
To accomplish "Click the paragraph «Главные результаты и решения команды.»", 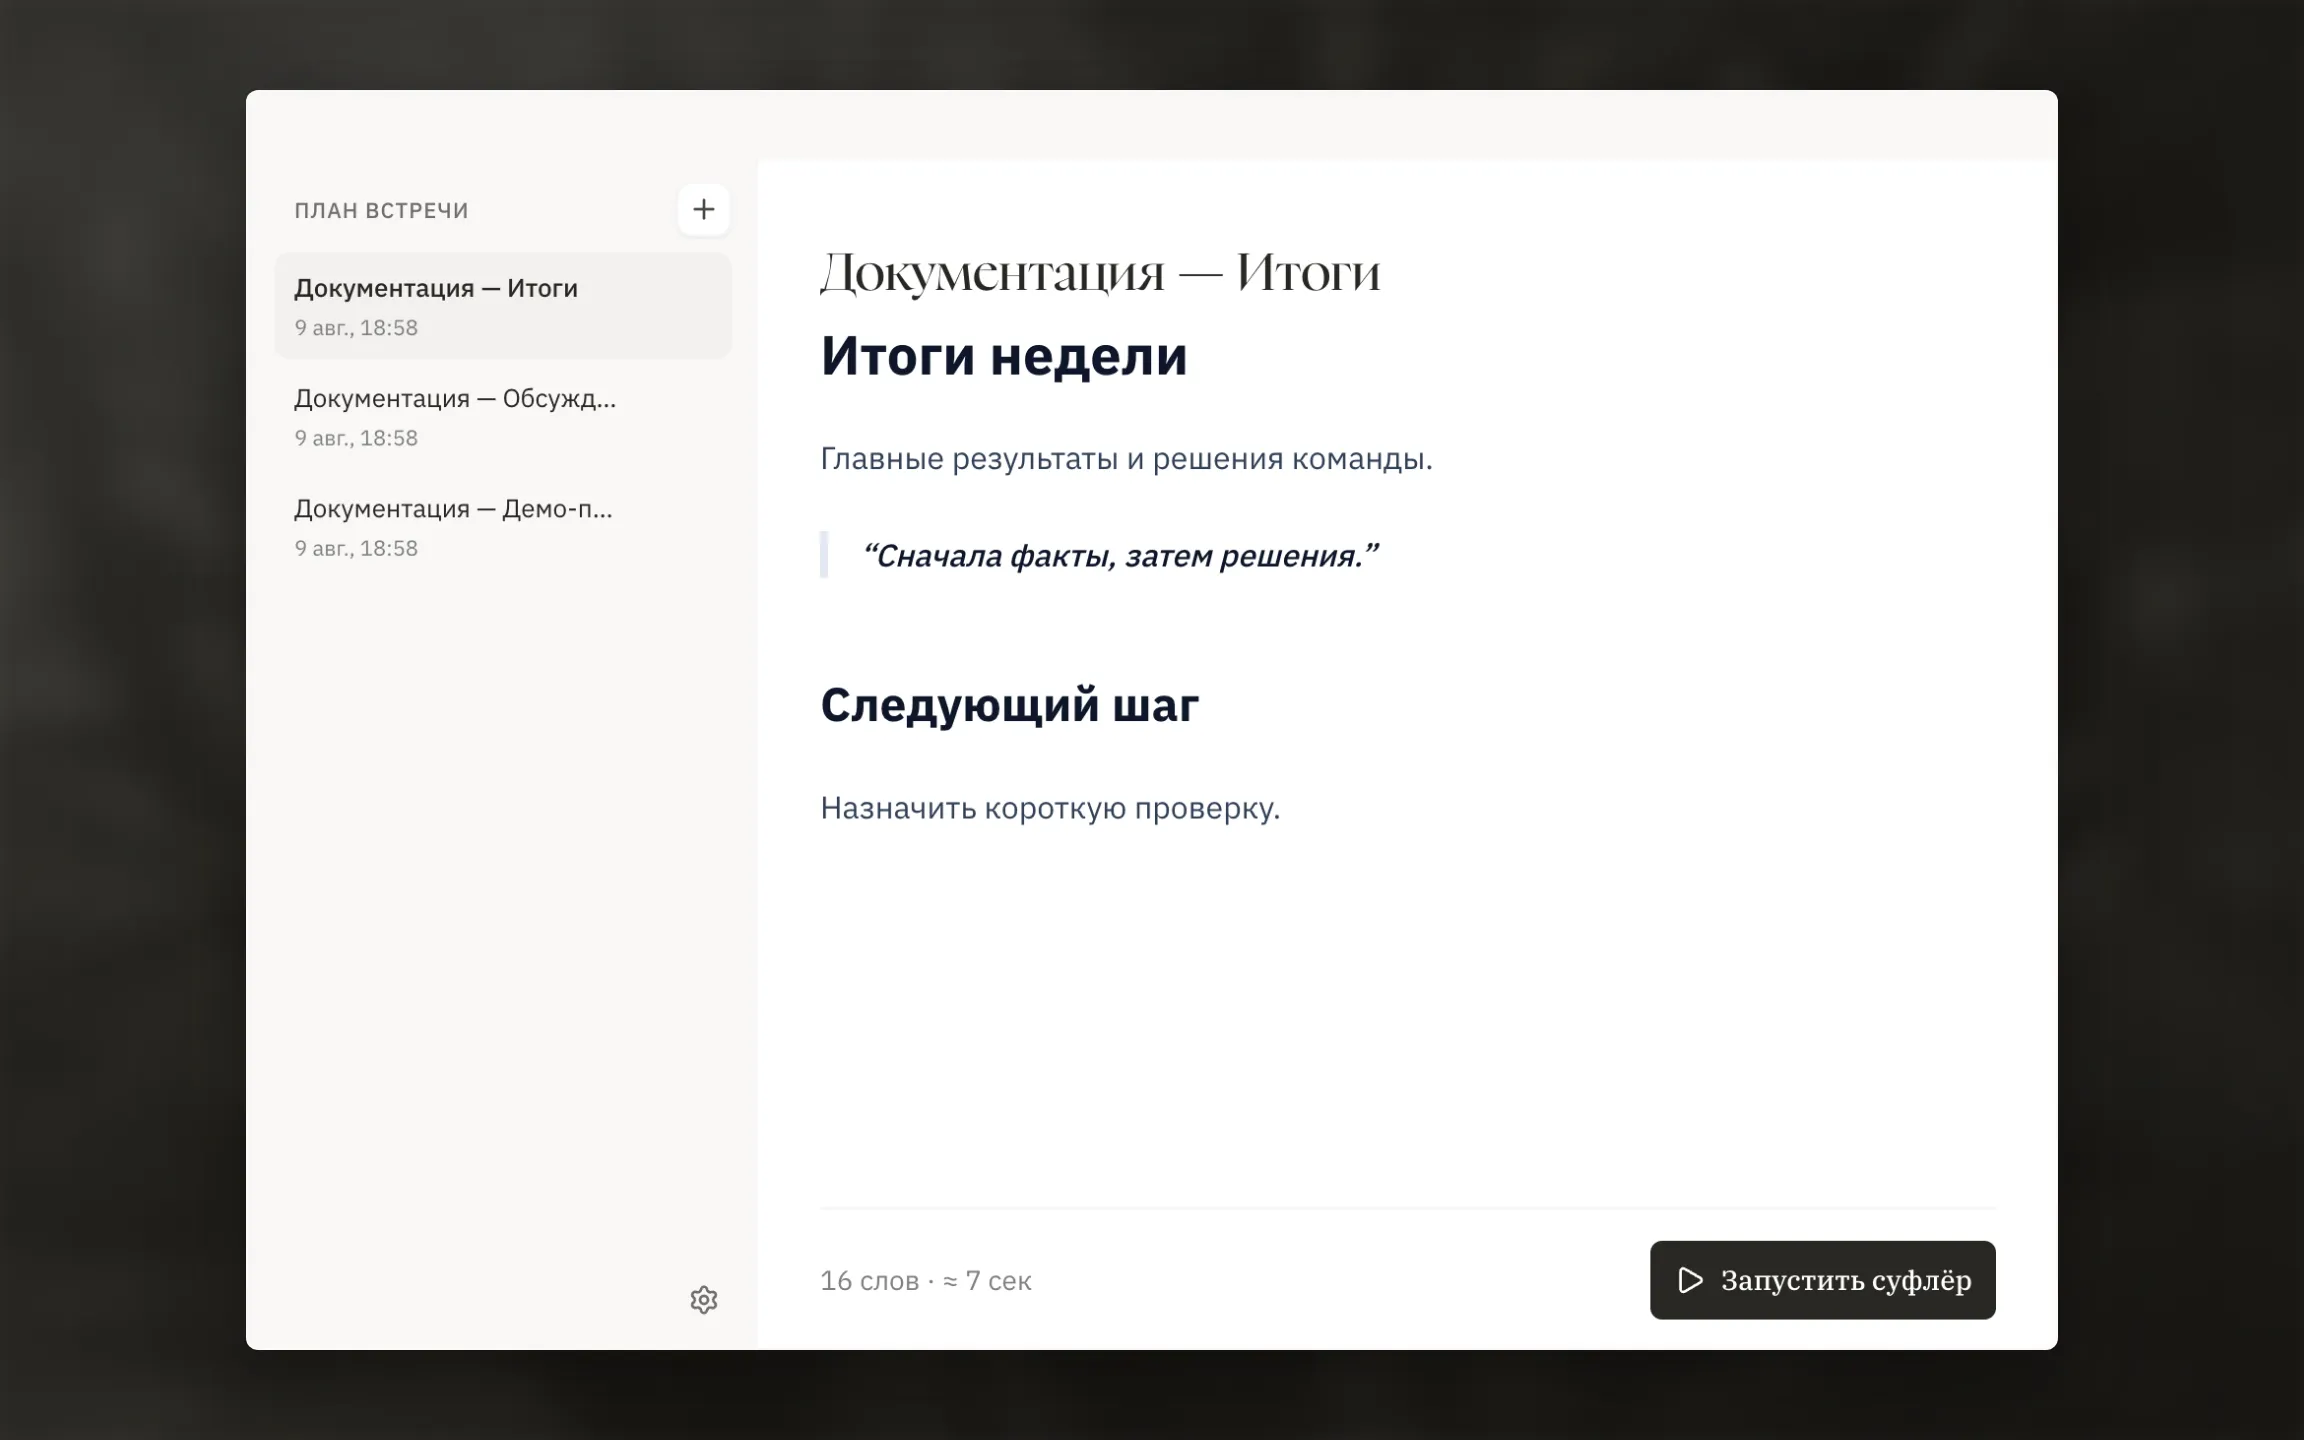I will [x=1126, y=459].
